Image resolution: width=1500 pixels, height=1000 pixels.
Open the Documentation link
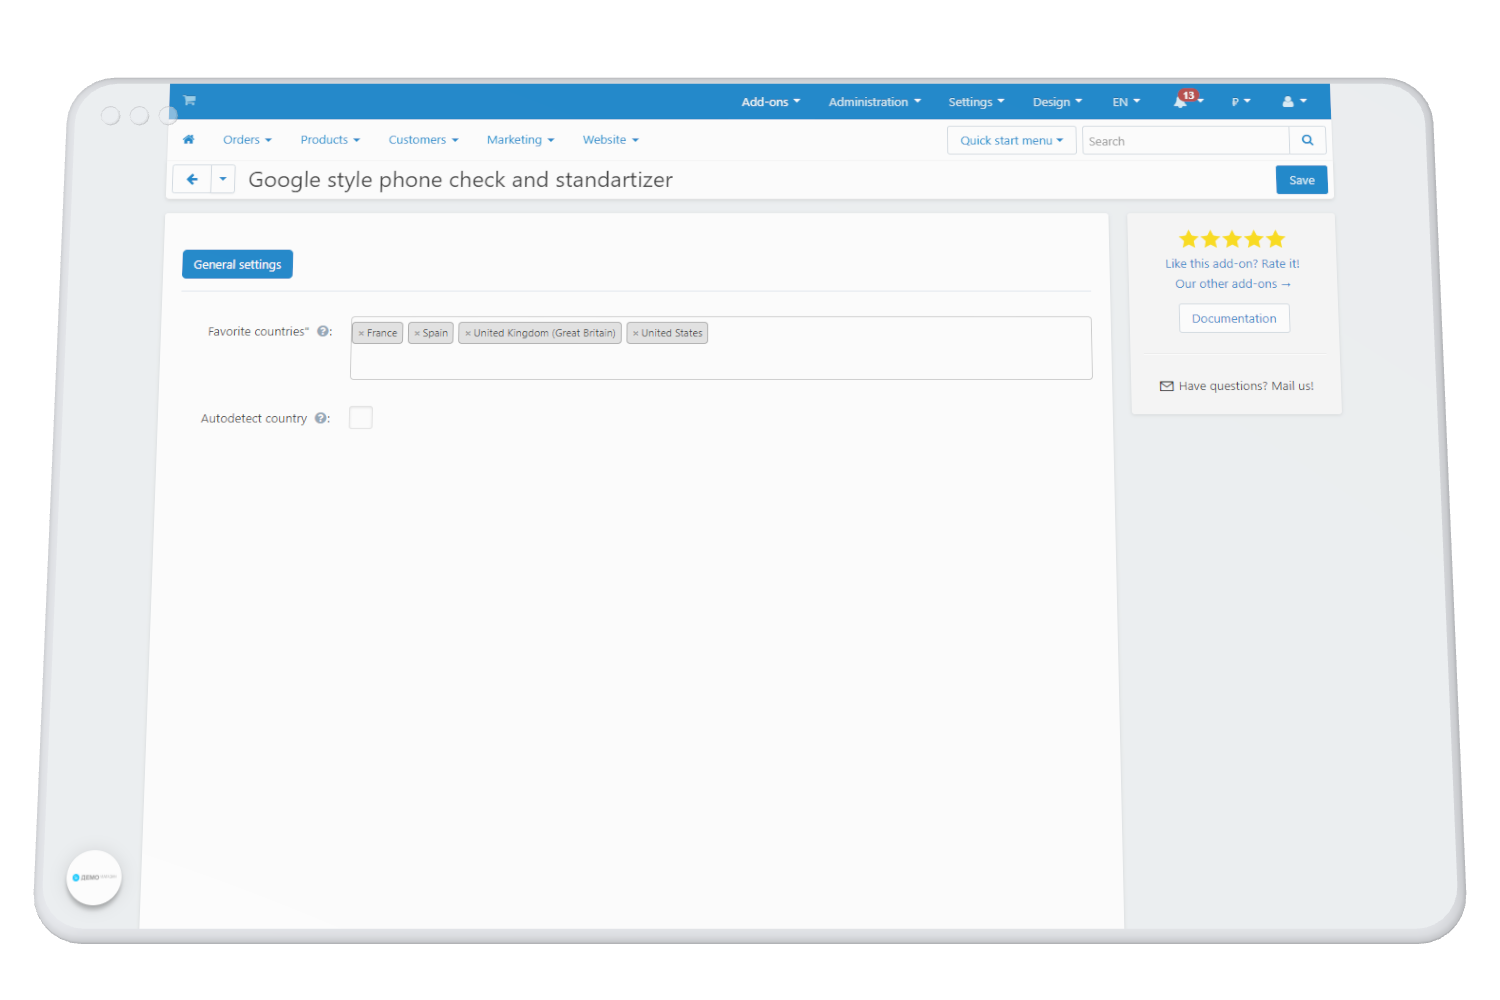click(1233, 319)
